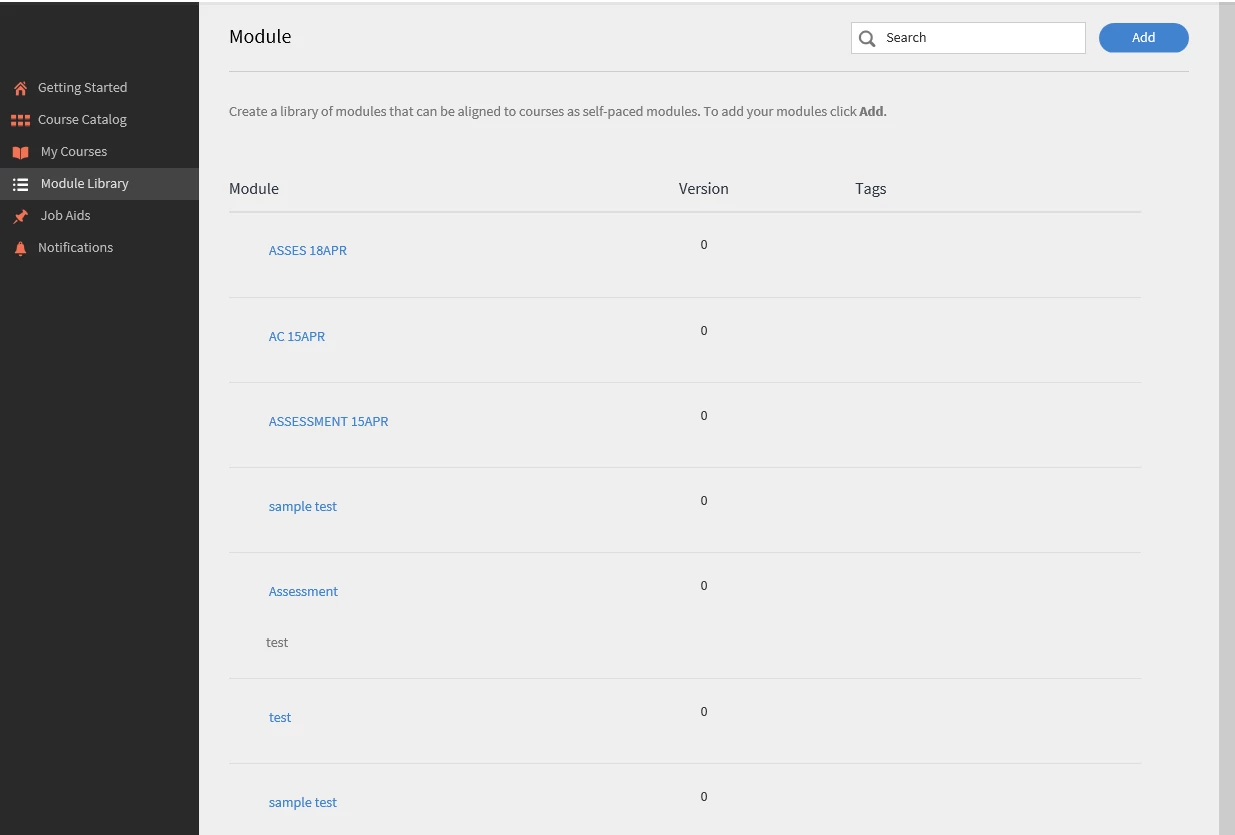Focus the module Search field

click(x=980, y=38)
